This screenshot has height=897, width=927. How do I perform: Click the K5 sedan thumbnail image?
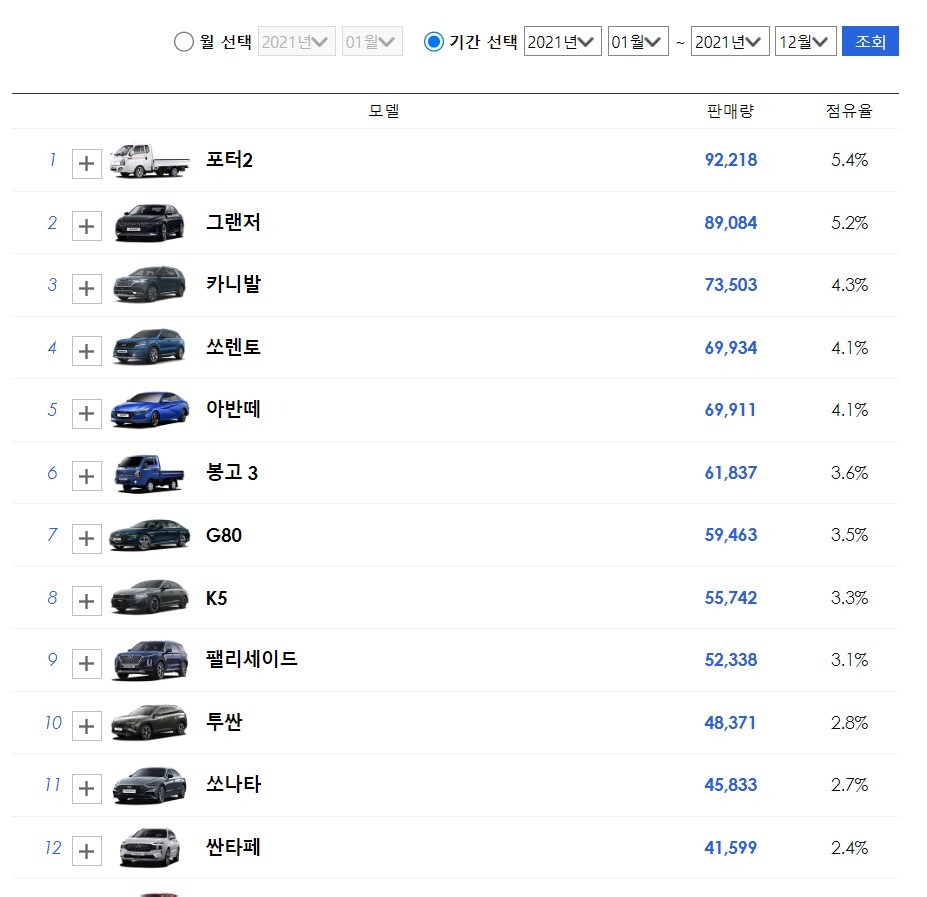click(150, 597)
